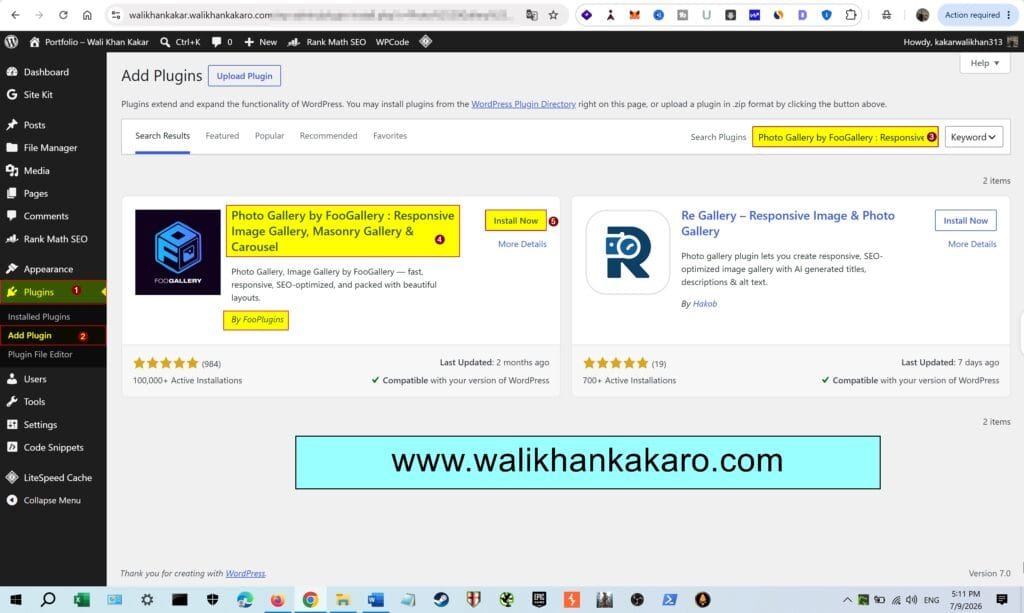Screen dimensions: 1024x613
Task: Open Windows taskbar search
Action: click(x=48, y=599)
